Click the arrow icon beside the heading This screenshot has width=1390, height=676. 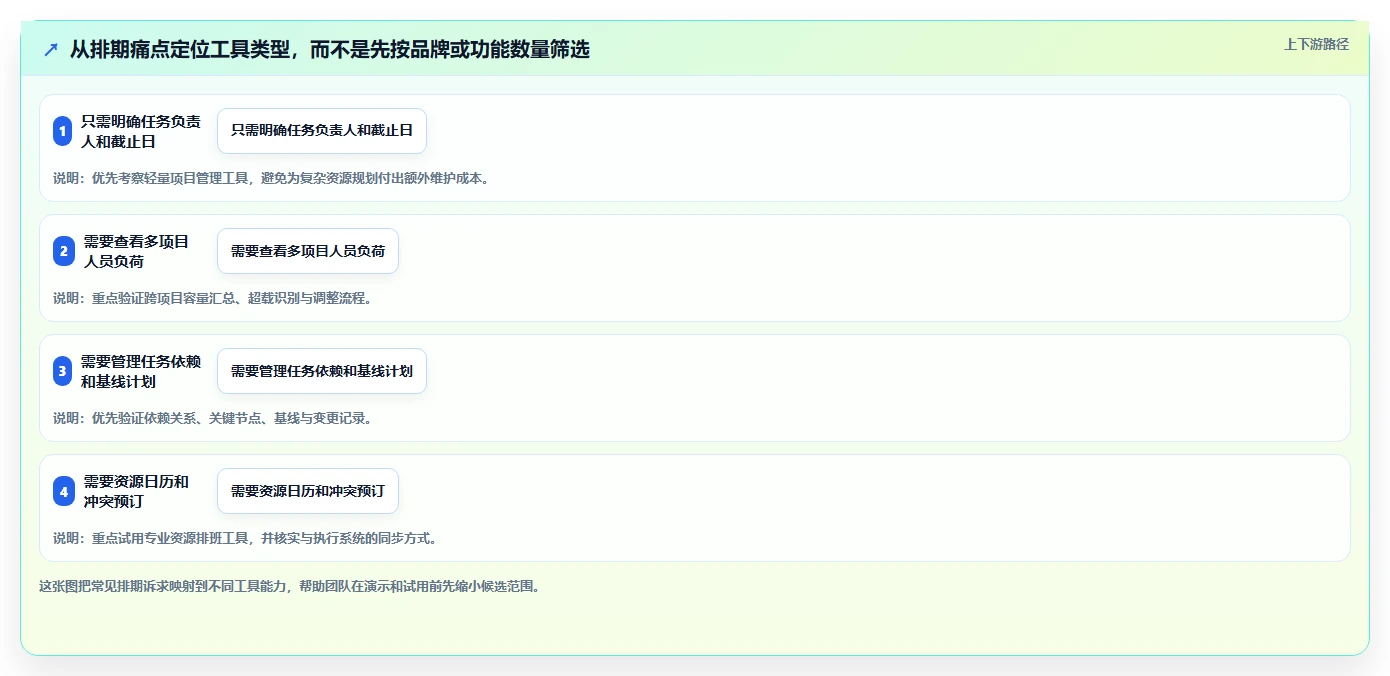51,49
